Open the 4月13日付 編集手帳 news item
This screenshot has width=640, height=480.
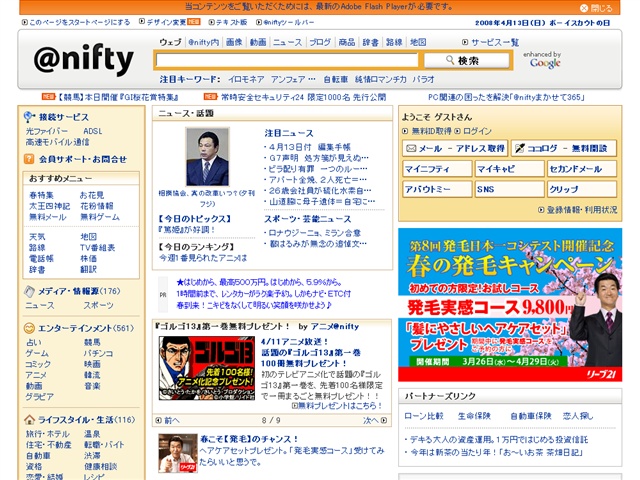click(x=309, y=147)
